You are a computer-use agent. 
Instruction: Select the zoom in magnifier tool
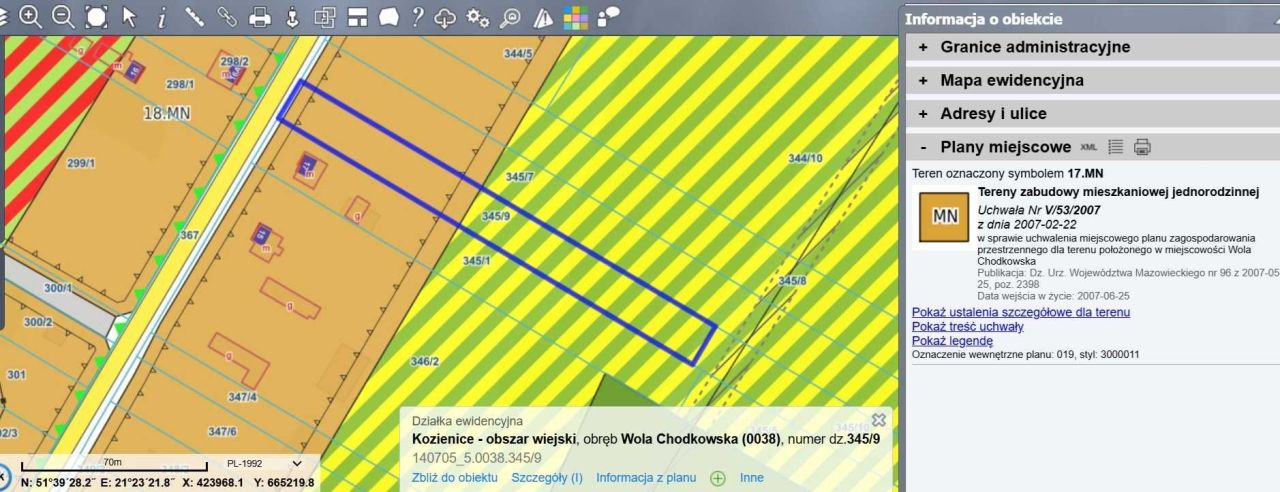coord(31,16)
